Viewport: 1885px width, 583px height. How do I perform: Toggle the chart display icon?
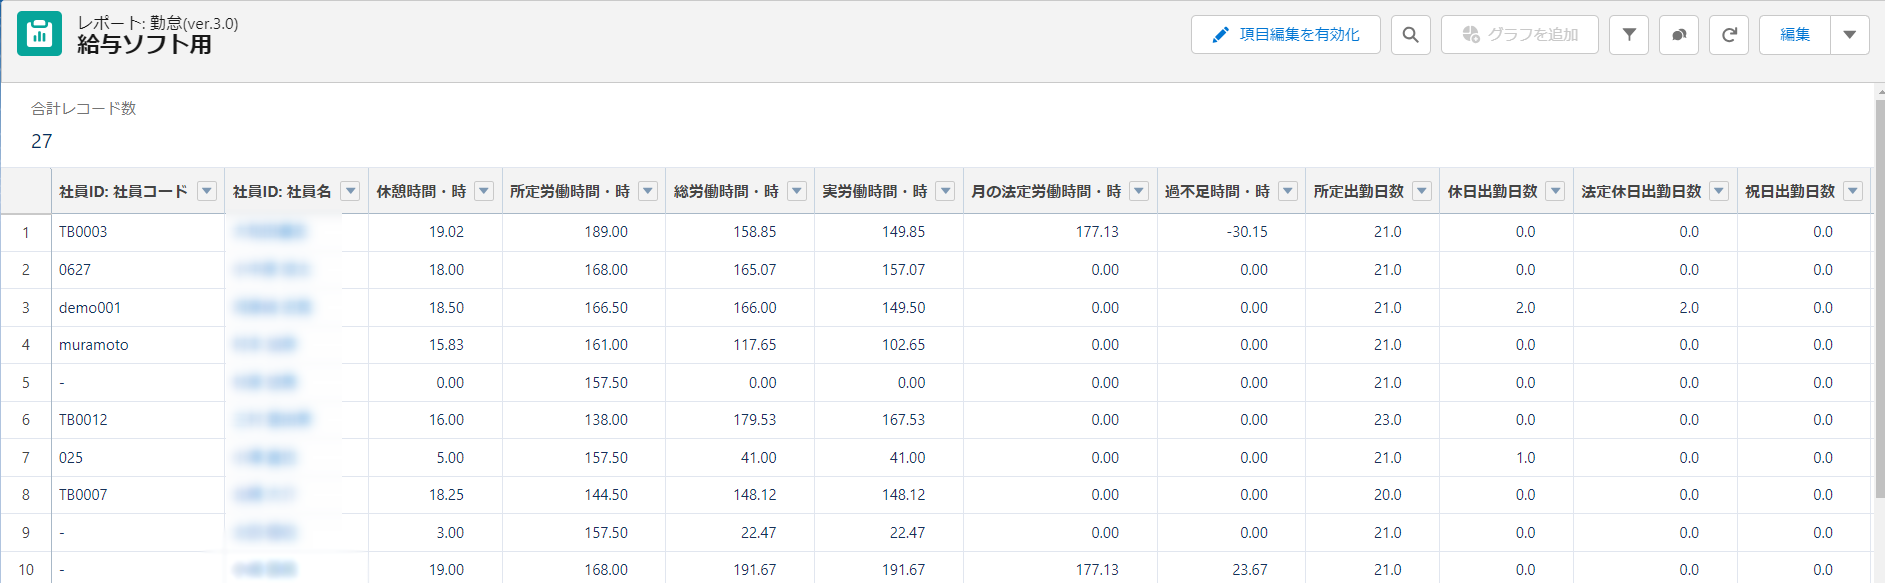[x=1678, y=35]
